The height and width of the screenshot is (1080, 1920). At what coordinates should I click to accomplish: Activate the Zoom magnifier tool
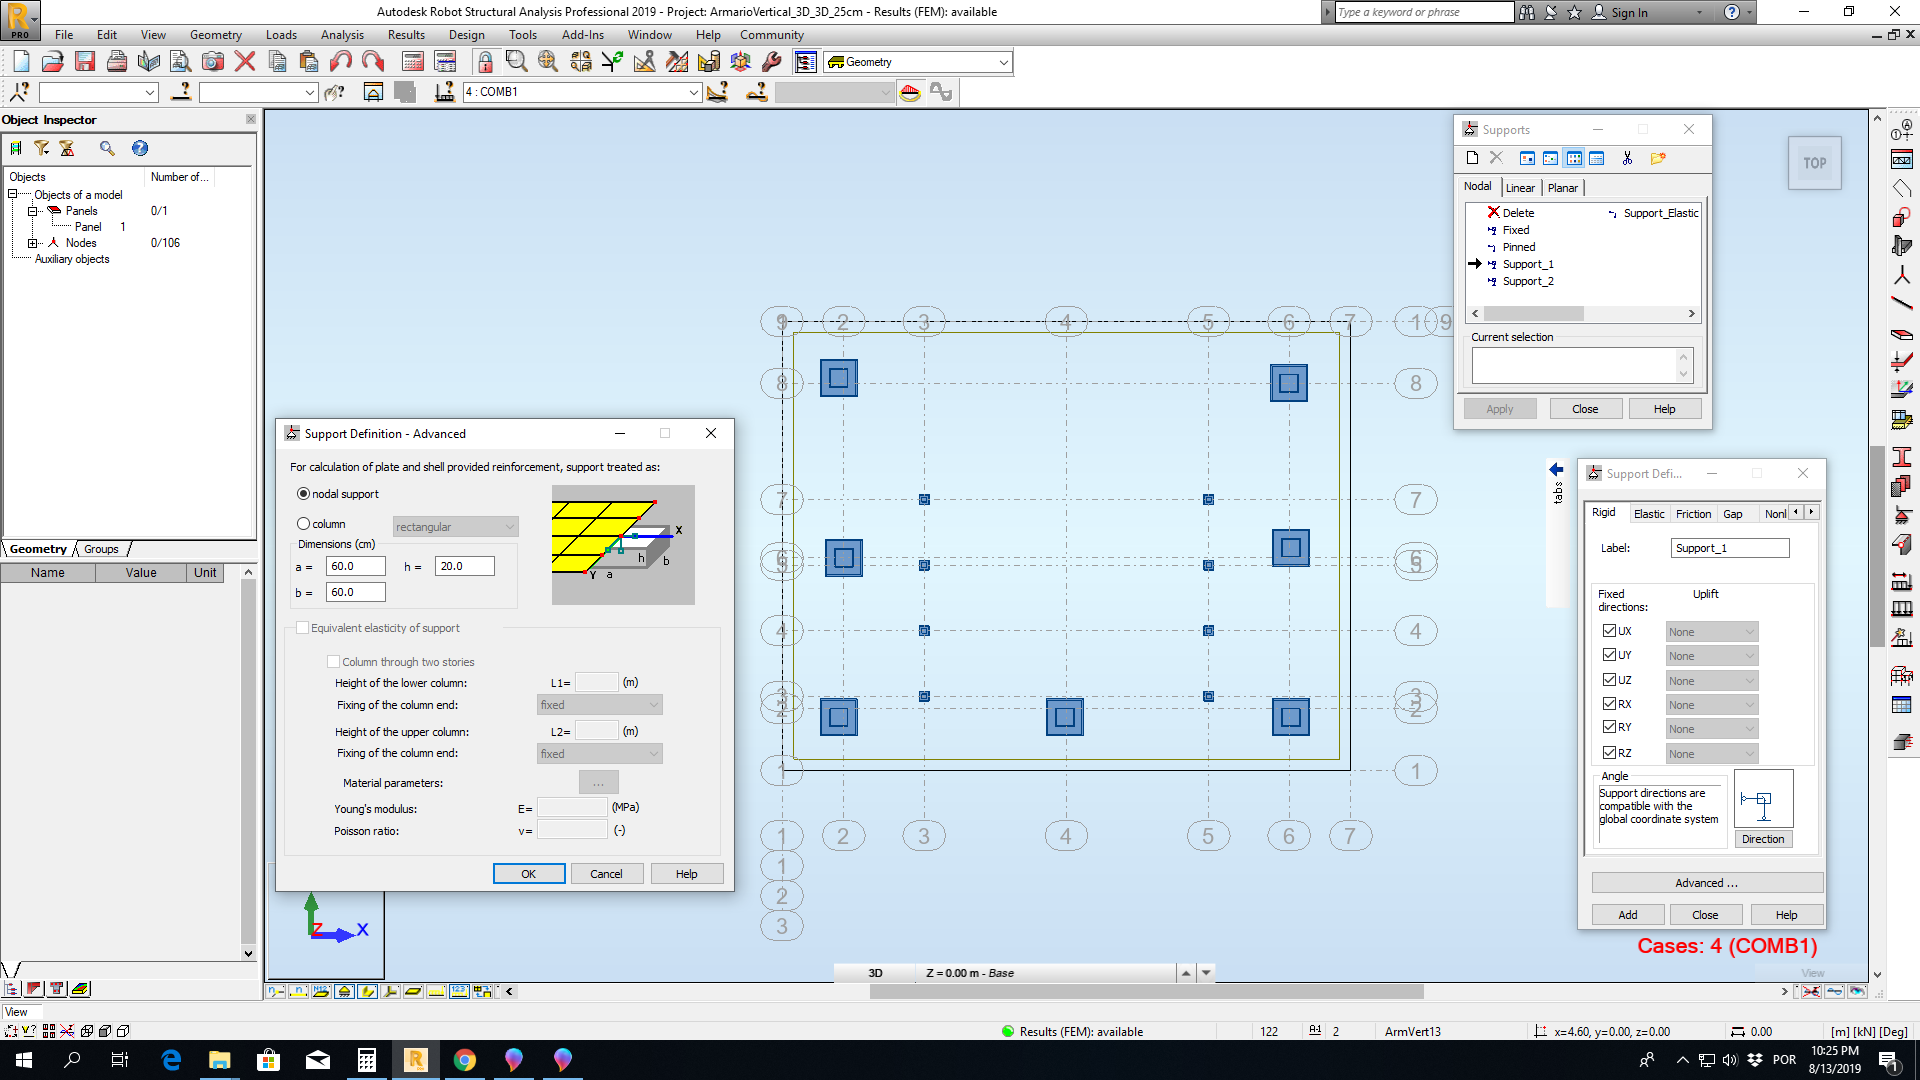coord(516,61)
